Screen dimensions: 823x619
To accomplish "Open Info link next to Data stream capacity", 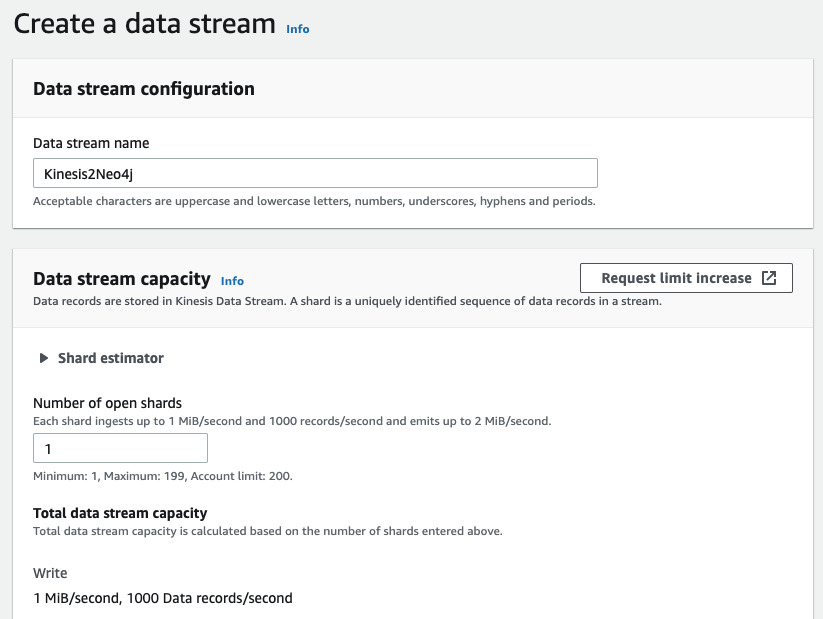I will click(232, 281).
